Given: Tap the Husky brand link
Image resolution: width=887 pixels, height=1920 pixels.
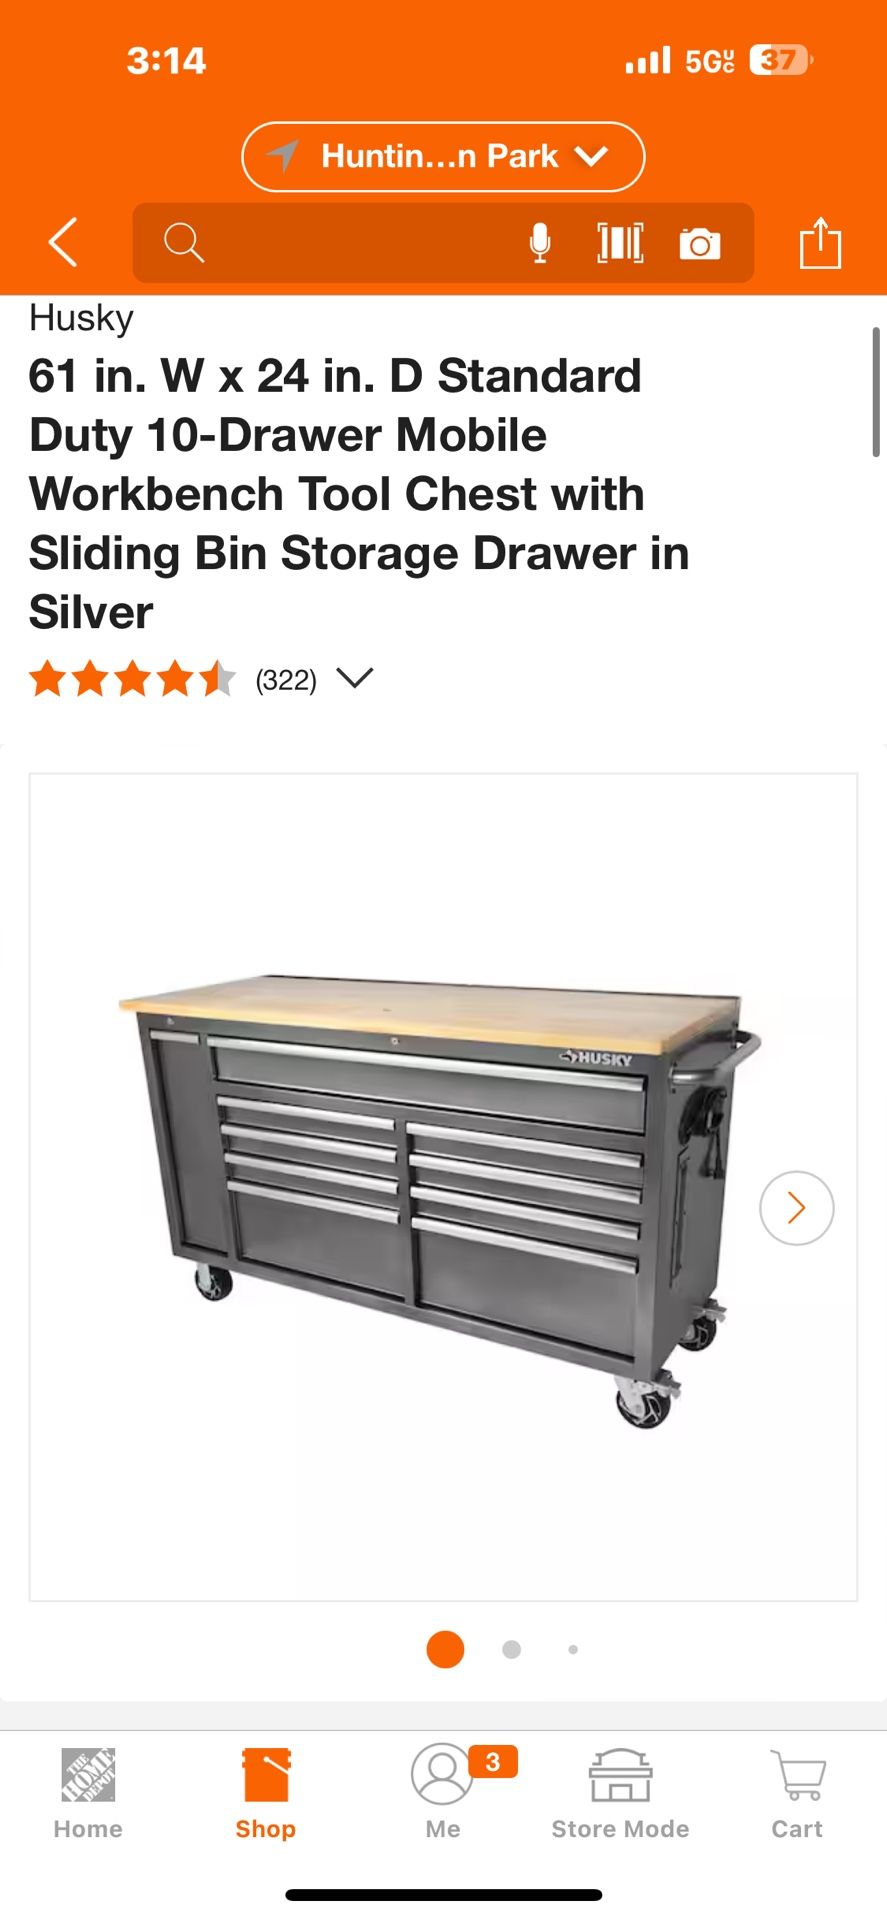Looking at the screenshot, I should (x=81, y=318).
